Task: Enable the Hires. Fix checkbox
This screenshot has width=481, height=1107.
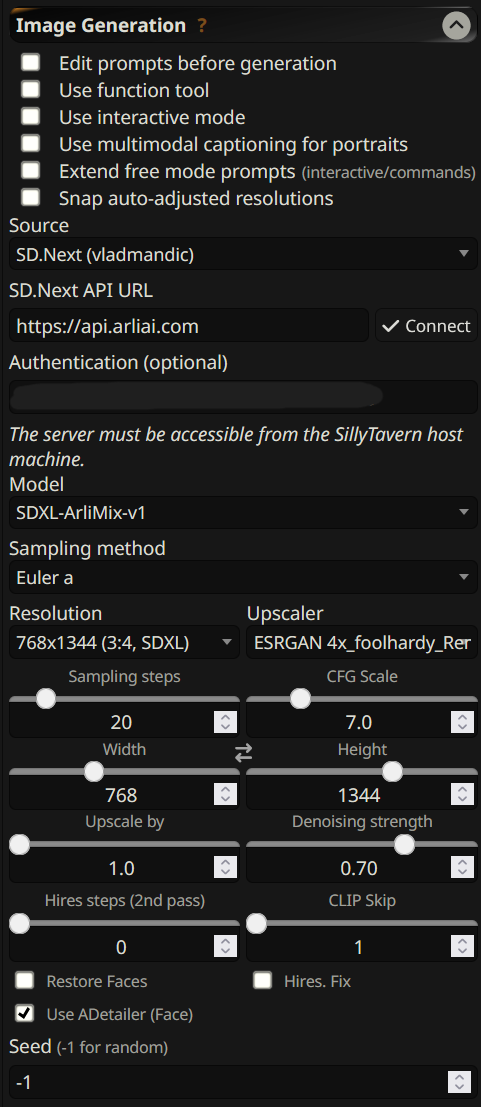Action: (263, 981)
